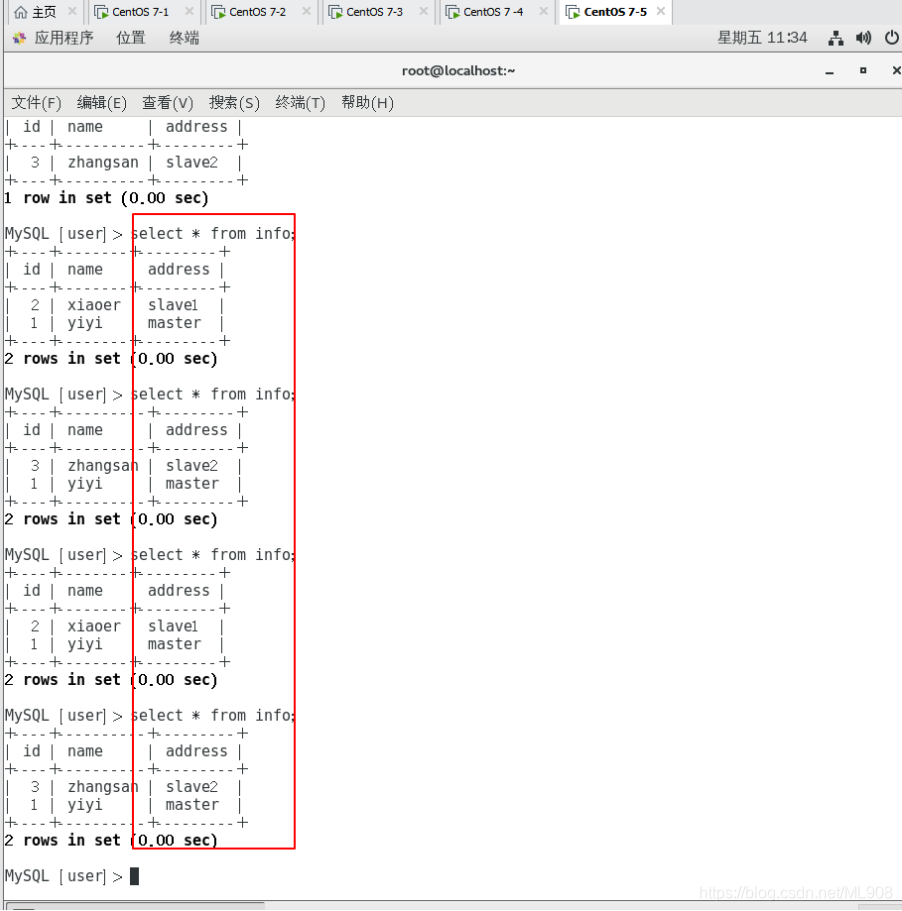Screen dimensions: 902x911
Task: Close the 主页 home tab
Action: point(72,11)
